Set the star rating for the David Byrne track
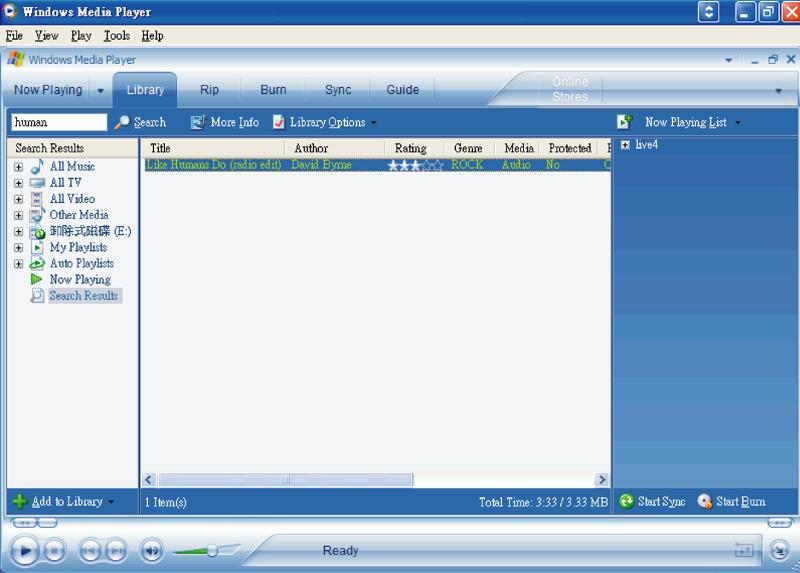Screen dimensions: 800x573 point(415,165)
